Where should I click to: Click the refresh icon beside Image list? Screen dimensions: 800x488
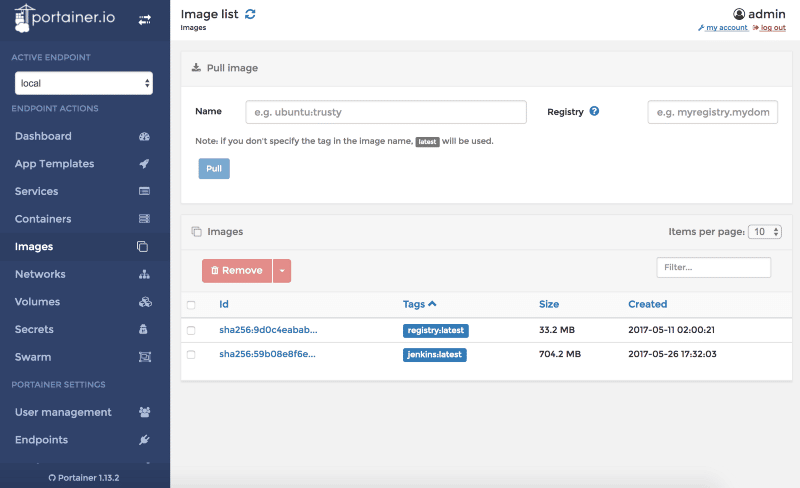[x=250, y=14]
